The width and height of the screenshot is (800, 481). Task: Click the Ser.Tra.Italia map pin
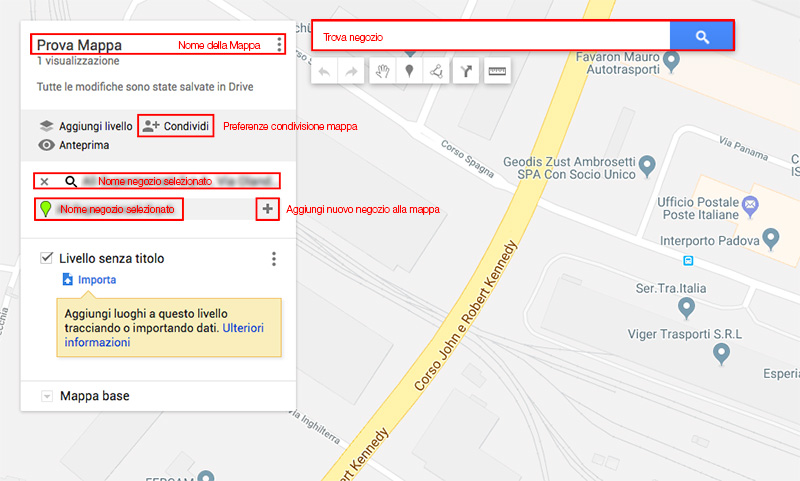pos(686,308)
